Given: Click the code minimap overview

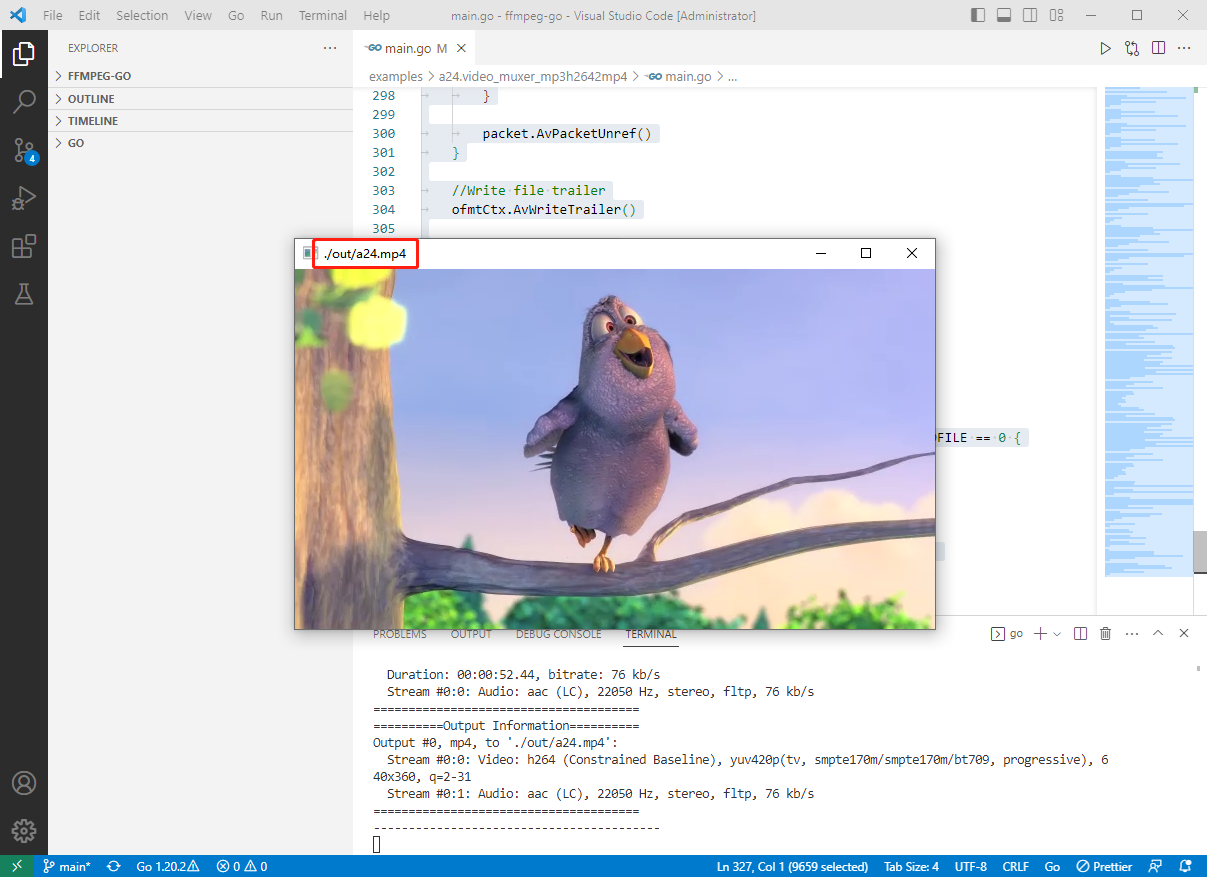Looking at the screenshot, I should pyautogui.click(x=1148, y=332).
